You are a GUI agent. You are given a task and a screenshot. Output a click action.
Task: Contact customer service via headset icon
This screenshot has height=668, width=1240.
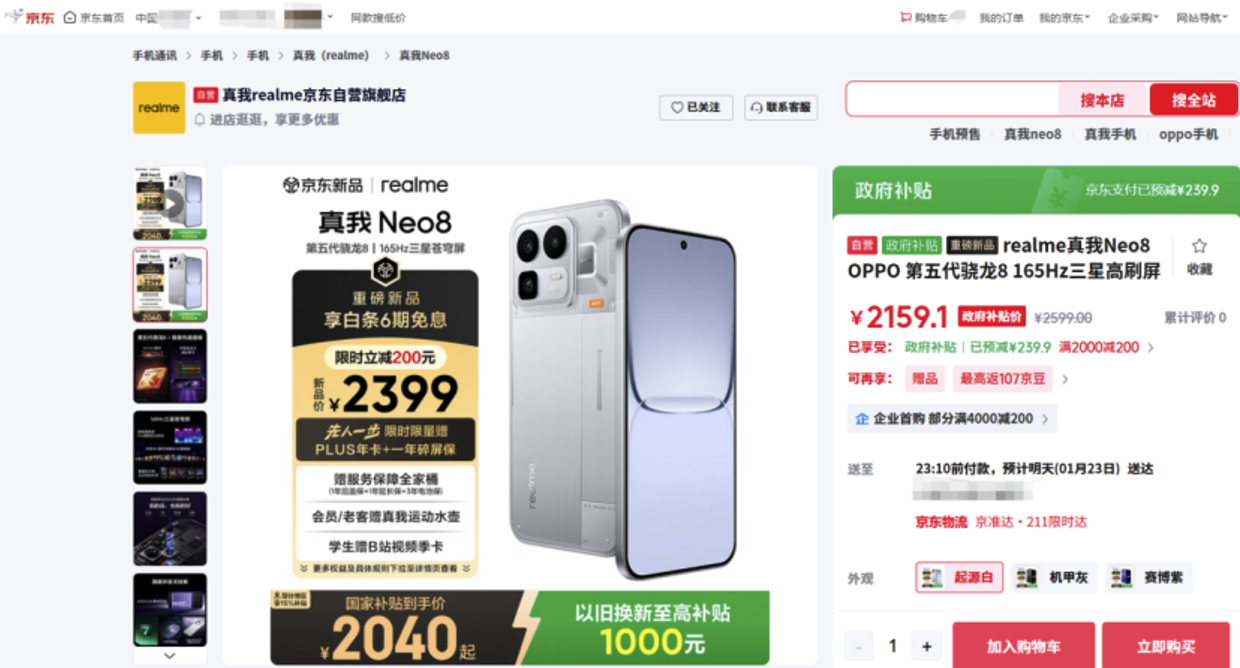(757, 107)
